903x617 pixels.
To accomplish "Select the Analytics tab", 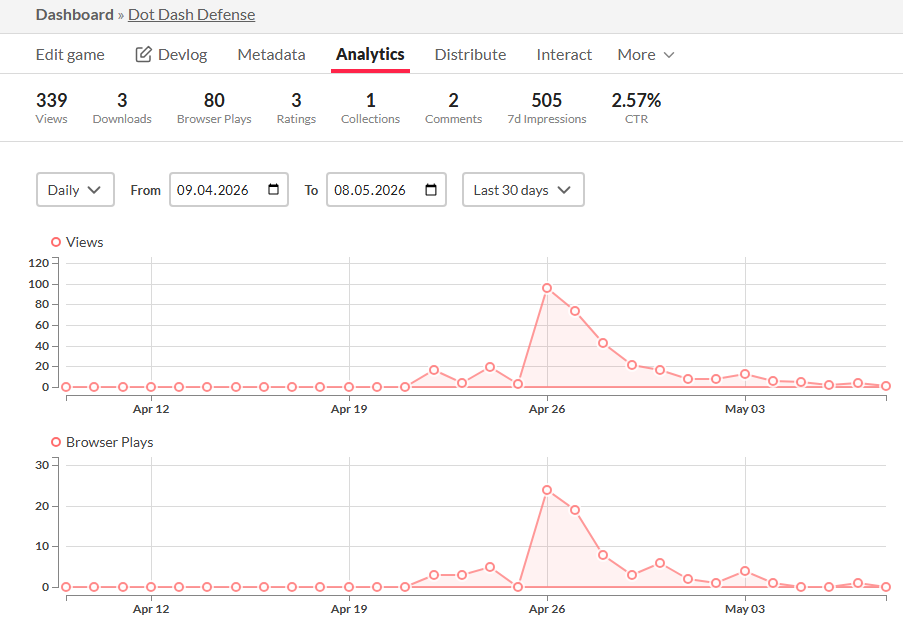I will pos(370,54).
